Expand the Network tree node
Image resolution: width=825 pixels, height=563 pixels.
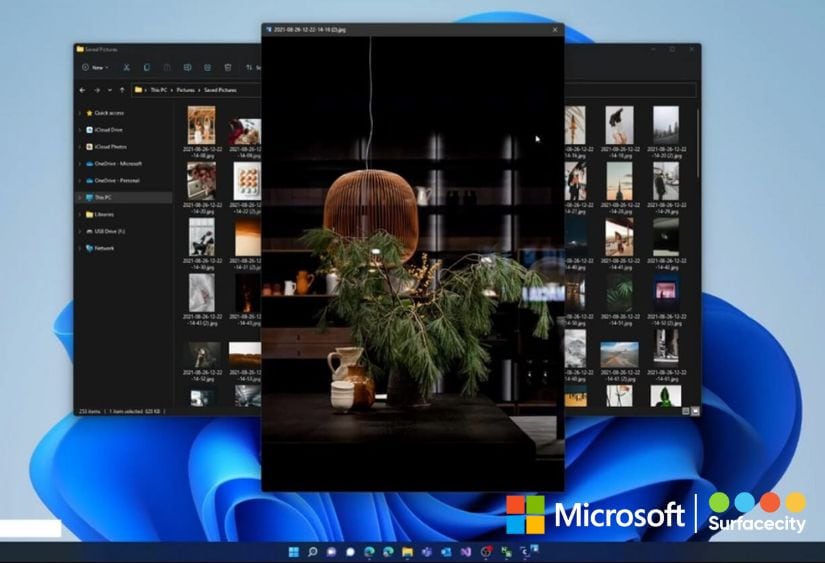click(79, 248)
